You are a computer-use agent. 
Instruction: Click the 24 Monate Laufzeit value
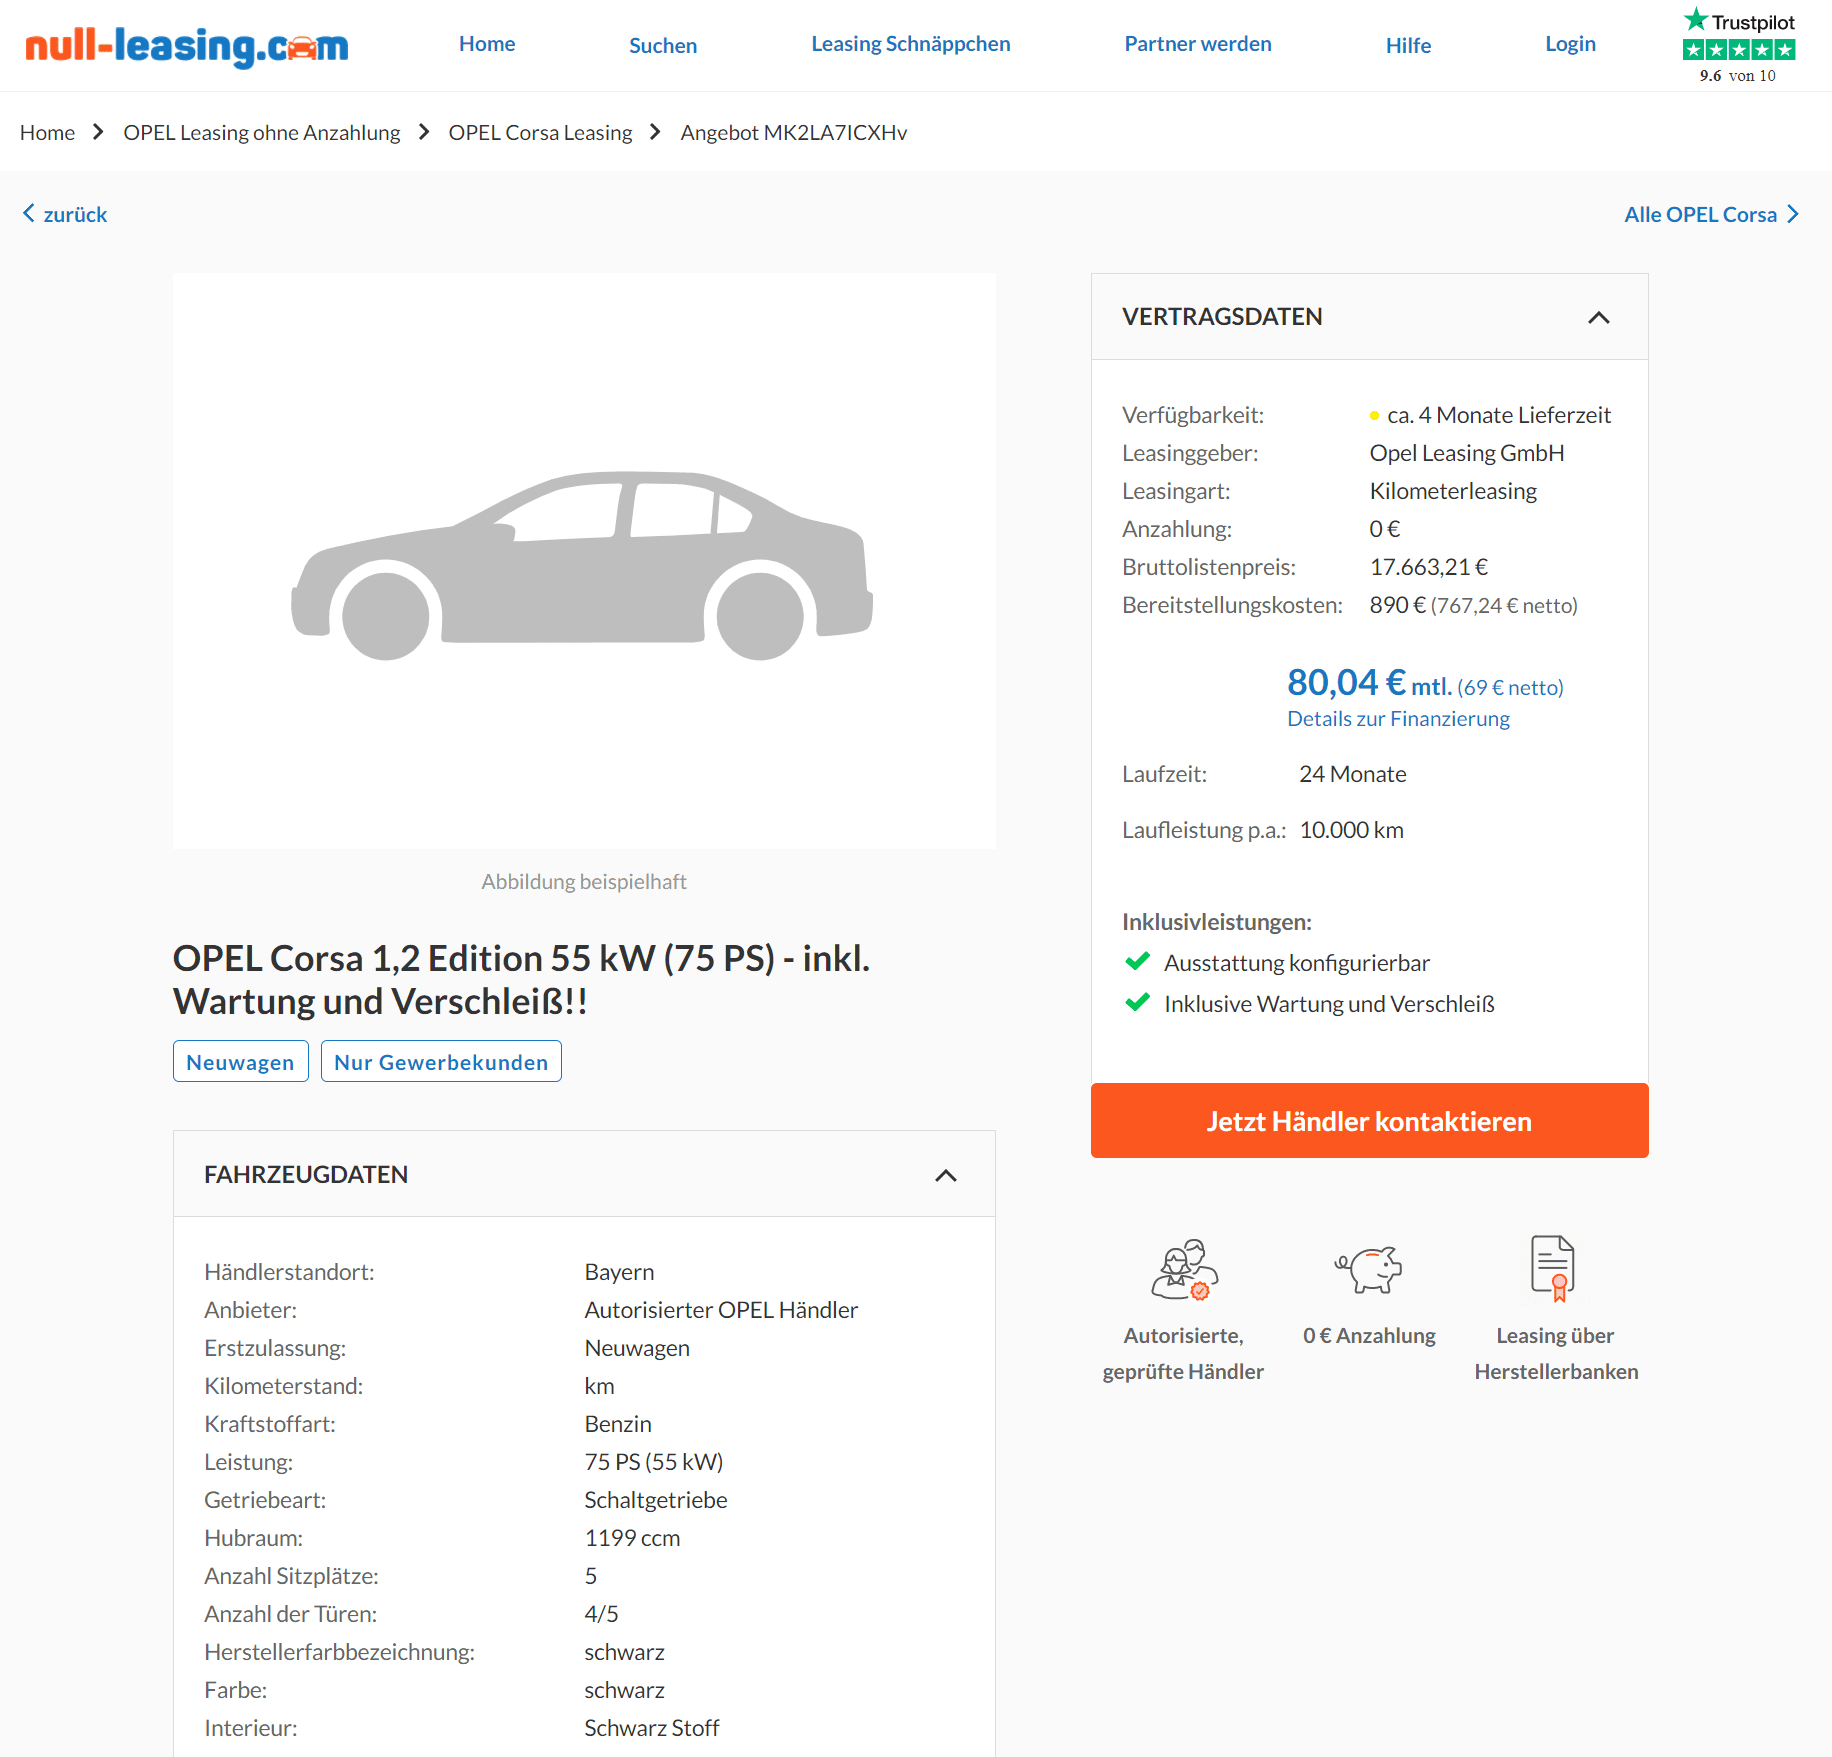(1352, 774)
